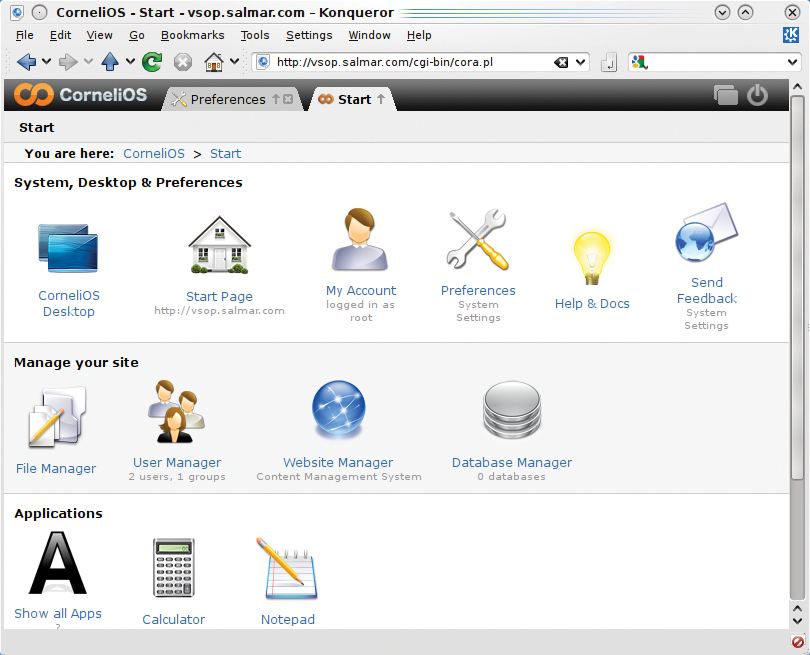Screen dimensions: 810x655
Task: Click the bottom-most scroll down arrow
Action: [798, 621]
